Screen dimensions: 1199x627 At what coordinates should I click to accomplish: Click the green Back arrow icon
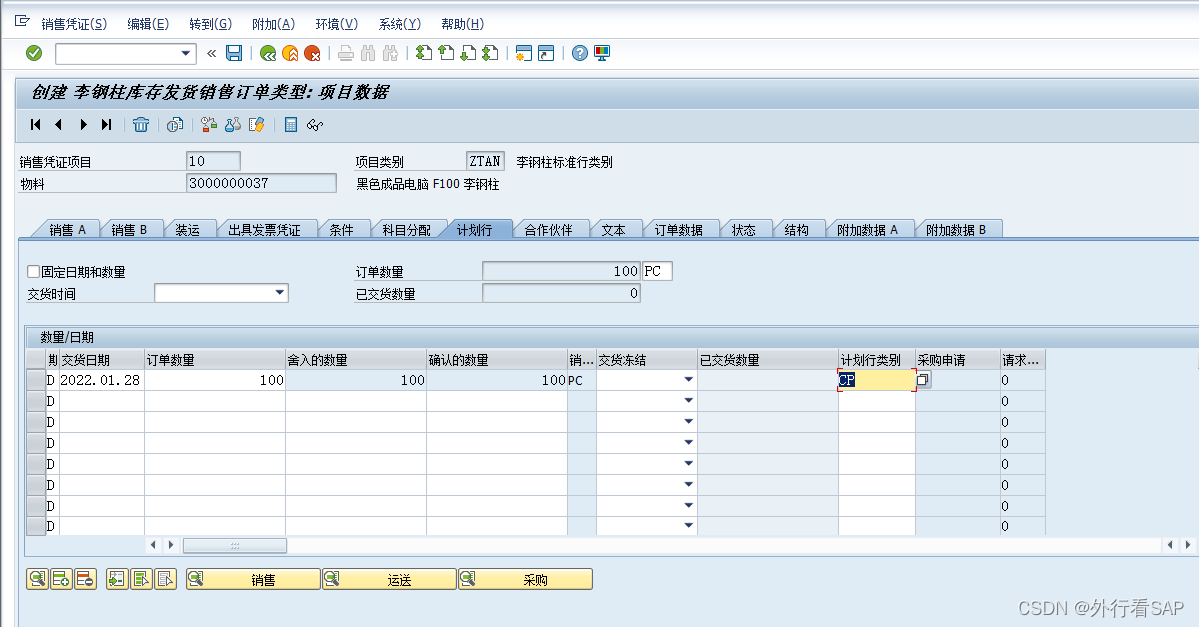click(x=268, y=53)
